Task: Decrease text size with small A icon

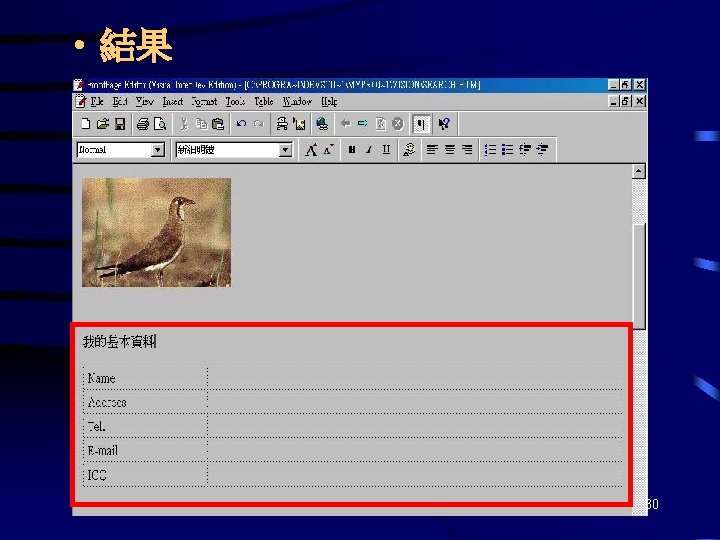Action: [328, 150]
